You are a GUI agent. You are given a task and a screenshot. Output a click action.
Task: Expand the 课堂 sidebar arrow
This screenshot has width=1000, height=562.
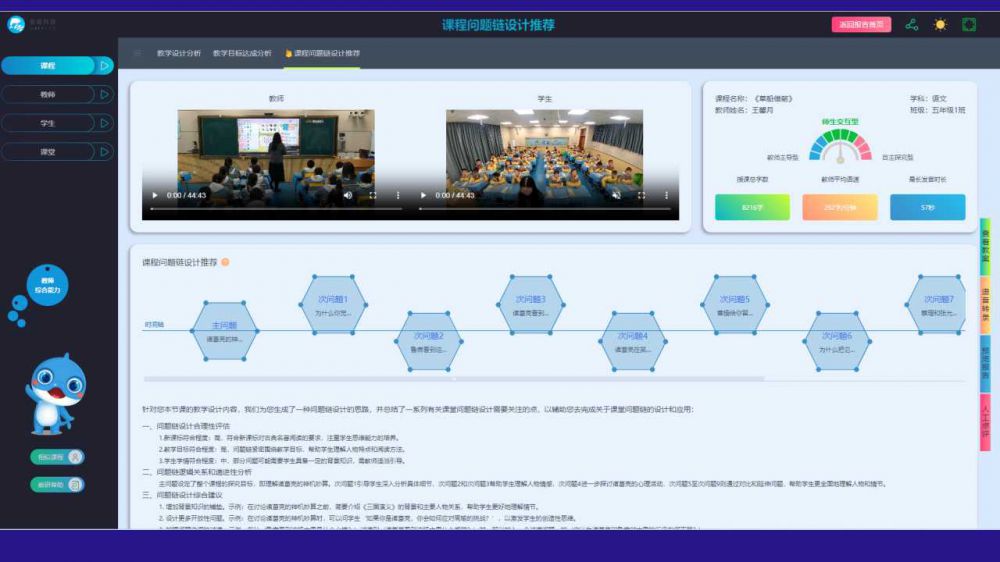point(105,152)
